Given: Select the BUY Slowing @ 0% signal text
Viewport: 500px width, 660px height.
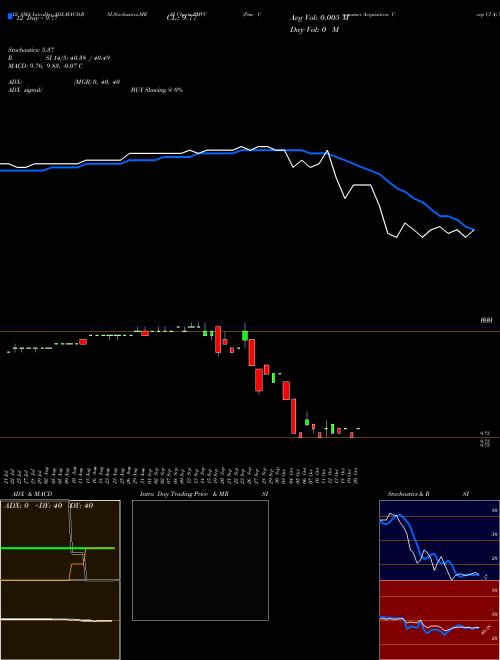Looking at the screenshot, I should coord(157,90).
